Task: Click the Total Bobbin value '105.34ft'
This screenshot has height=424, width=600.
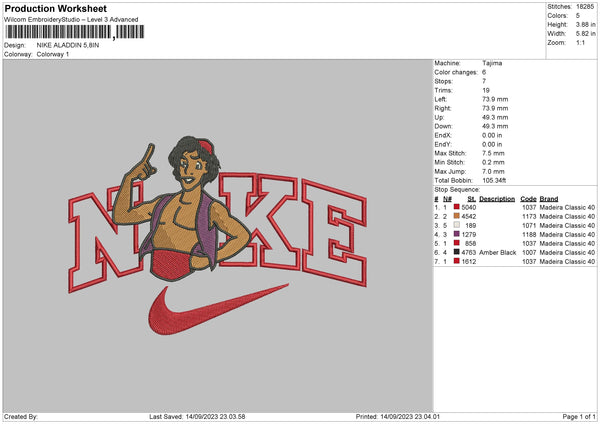Action: 494,180
